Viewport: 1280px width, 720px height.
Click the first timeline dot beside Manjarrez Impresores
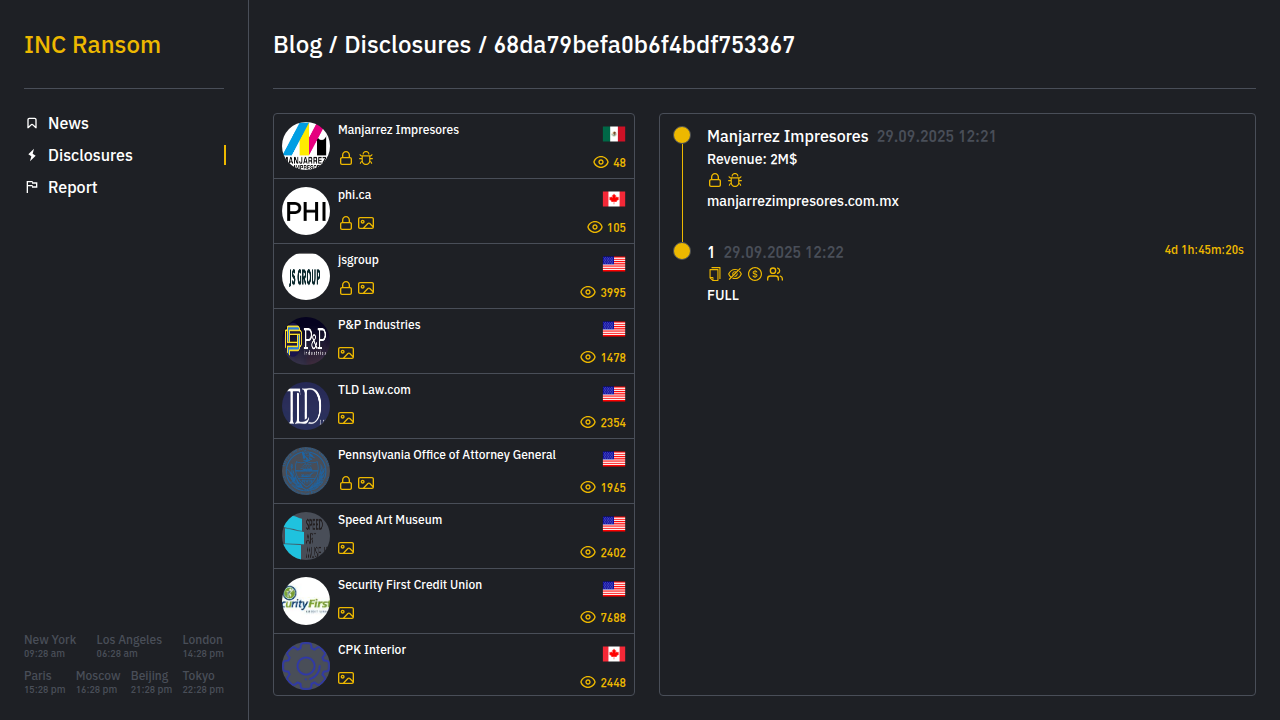(682, 135)
